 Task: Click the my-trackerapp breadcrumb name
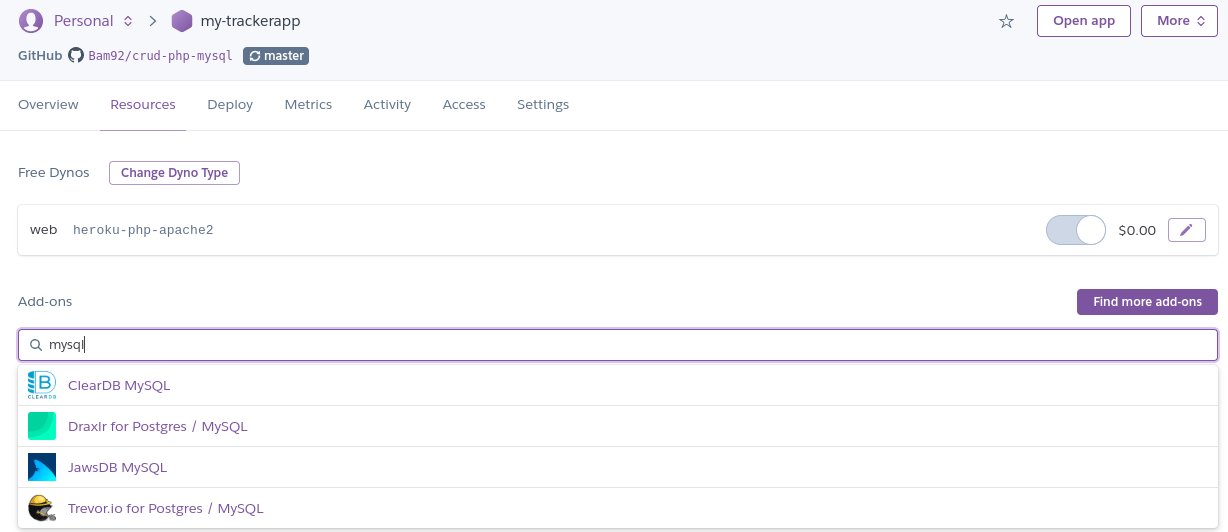tap(250, 21)
